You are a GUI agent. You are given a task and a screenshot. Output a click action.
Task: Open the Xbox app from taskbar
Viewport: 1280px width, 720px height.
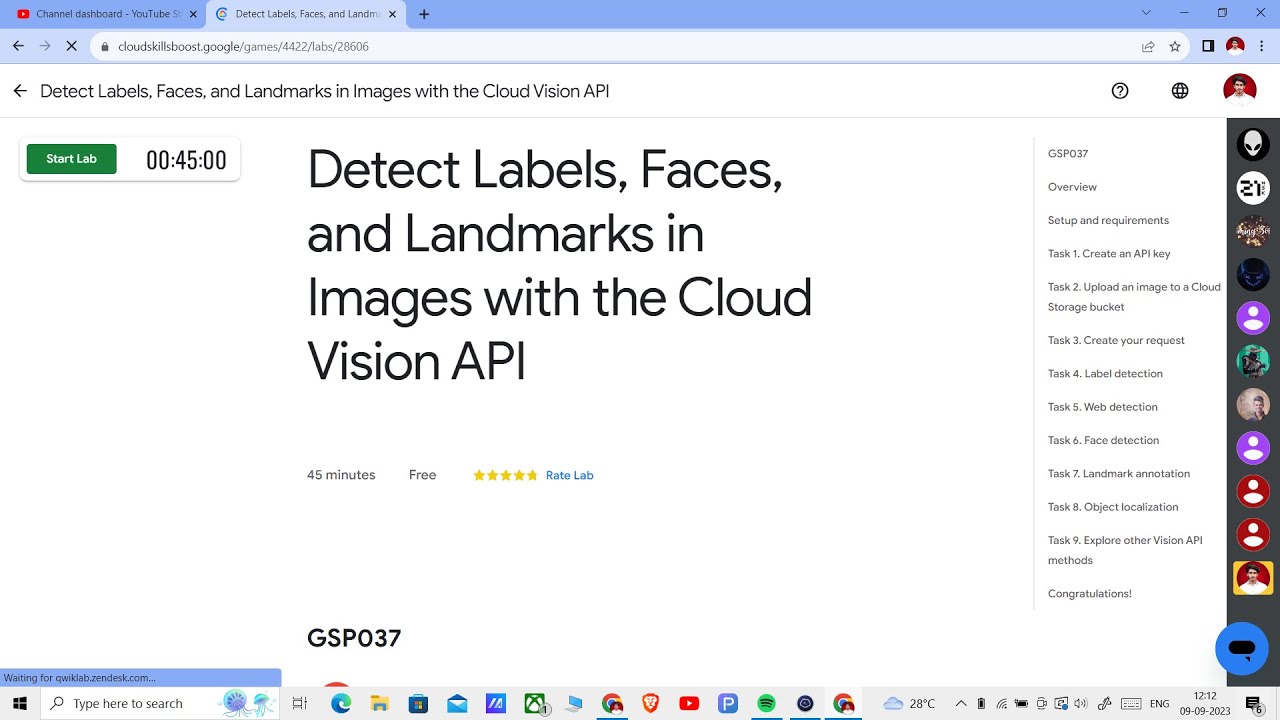click(536, 703)
